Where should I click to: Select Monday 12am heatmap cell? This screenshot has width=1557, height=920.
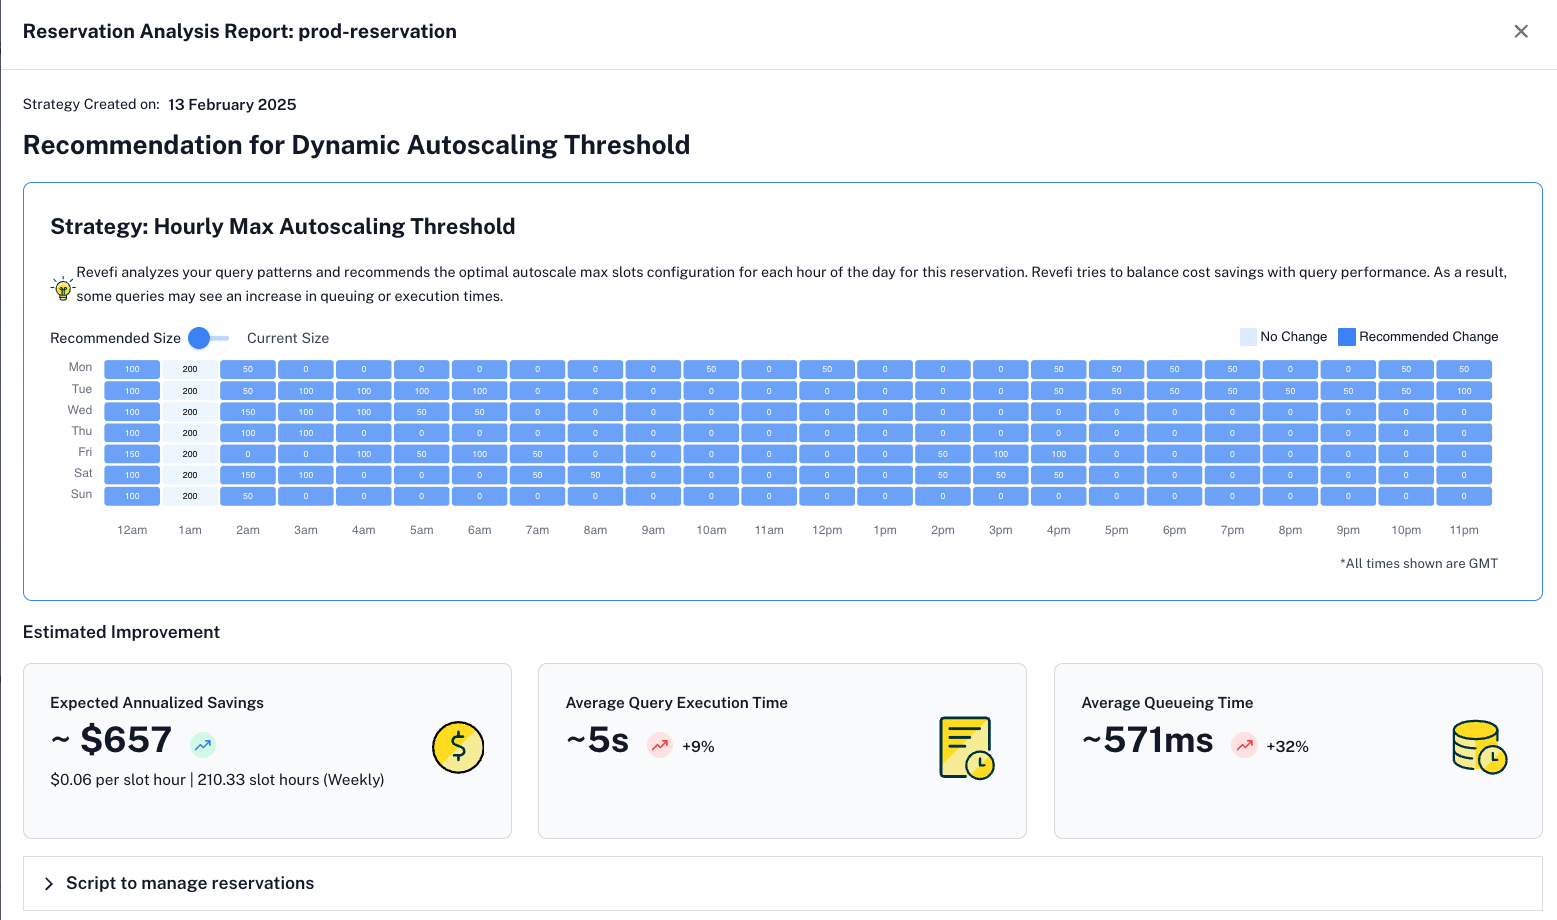(132, 369)
